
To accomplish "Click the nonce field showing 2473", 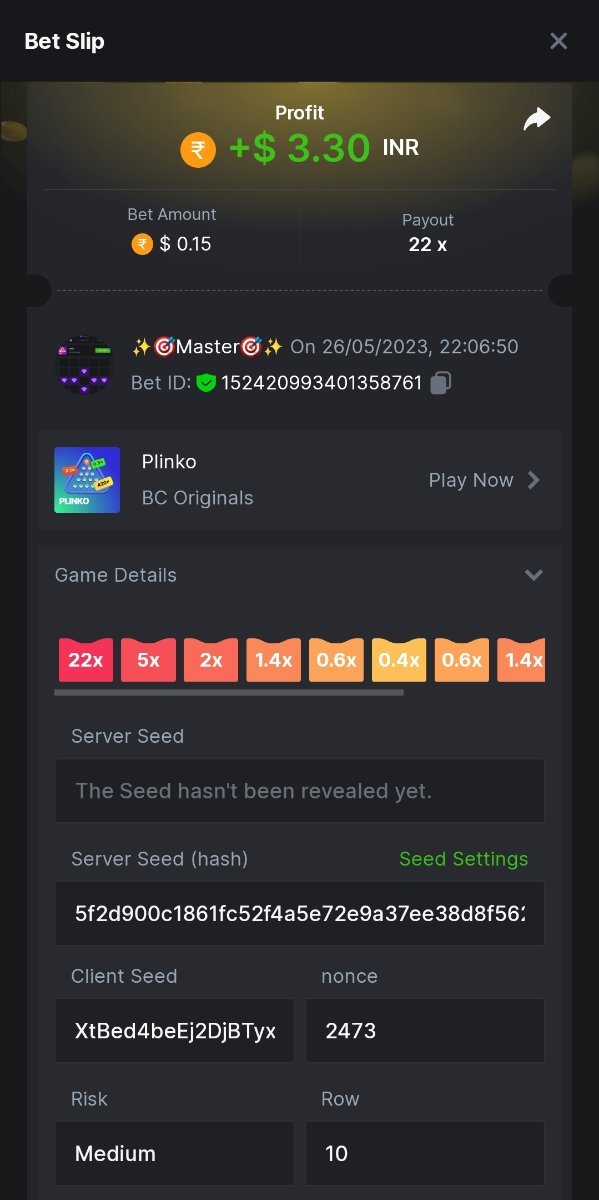I will pyautogui.click(x=425, y=1030).
